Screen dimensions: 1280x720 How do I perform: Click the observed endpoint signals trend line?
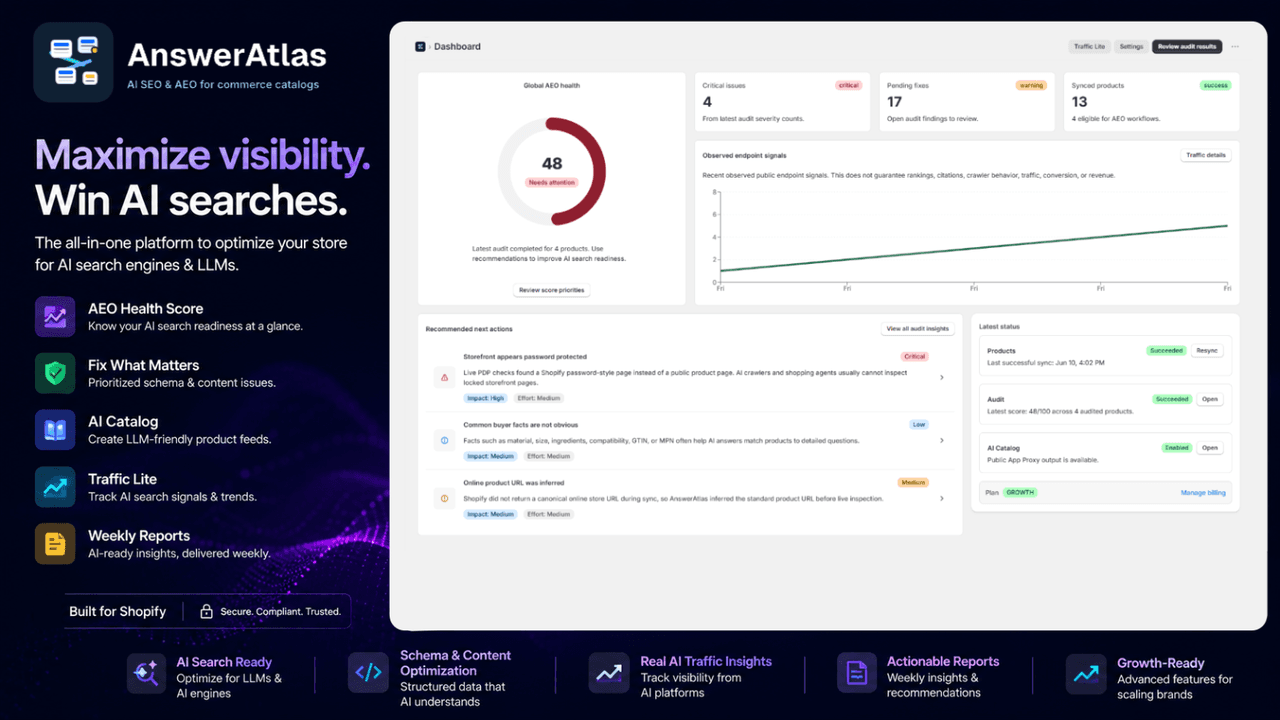[973, 248]
